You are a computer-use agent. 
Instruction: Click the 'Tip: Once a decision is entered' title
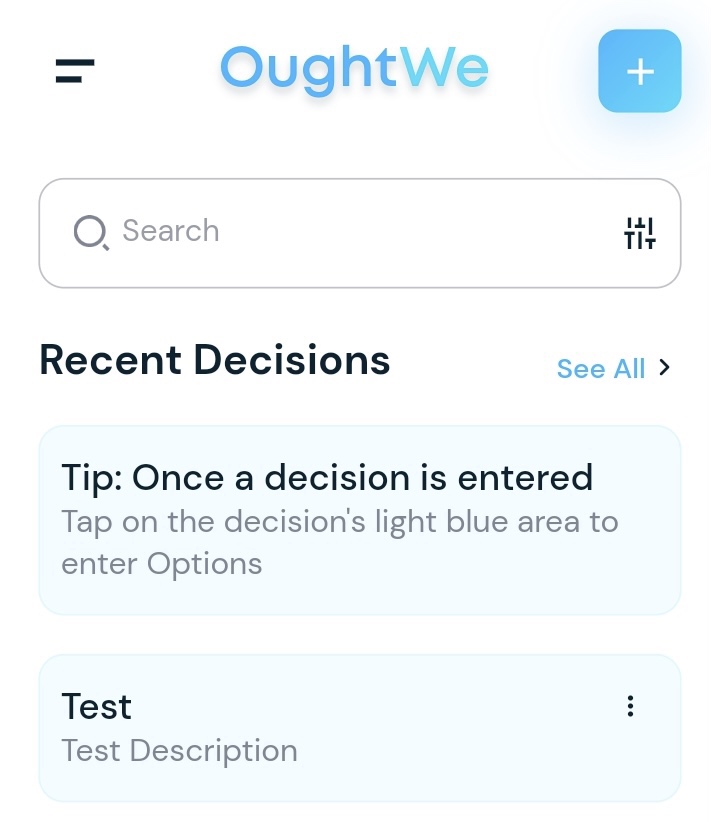[x=326, y=478]
